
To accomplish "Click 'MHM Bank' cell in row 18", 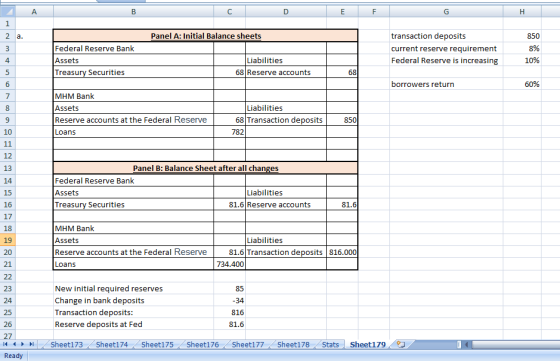I will tap(134, 228).
